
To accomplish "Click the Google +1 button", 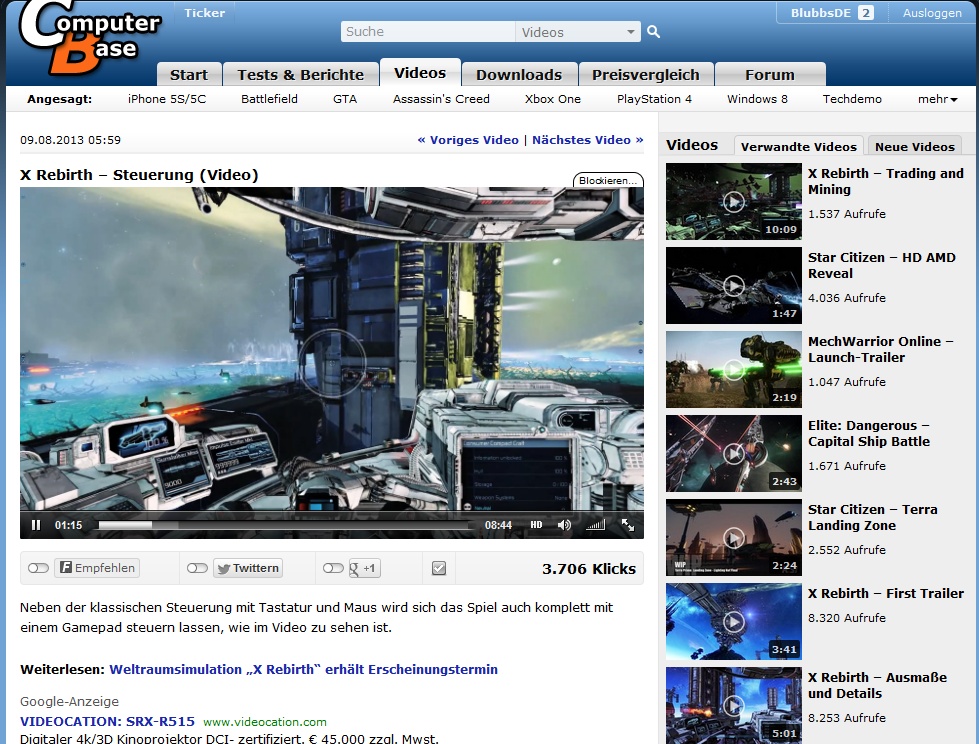I will click(364, 568).
